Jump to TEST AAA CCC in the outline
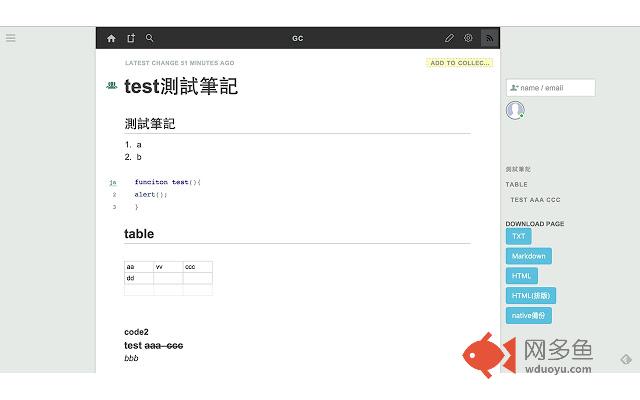Screen dimensions: 640x400 [x=535, y=200]
